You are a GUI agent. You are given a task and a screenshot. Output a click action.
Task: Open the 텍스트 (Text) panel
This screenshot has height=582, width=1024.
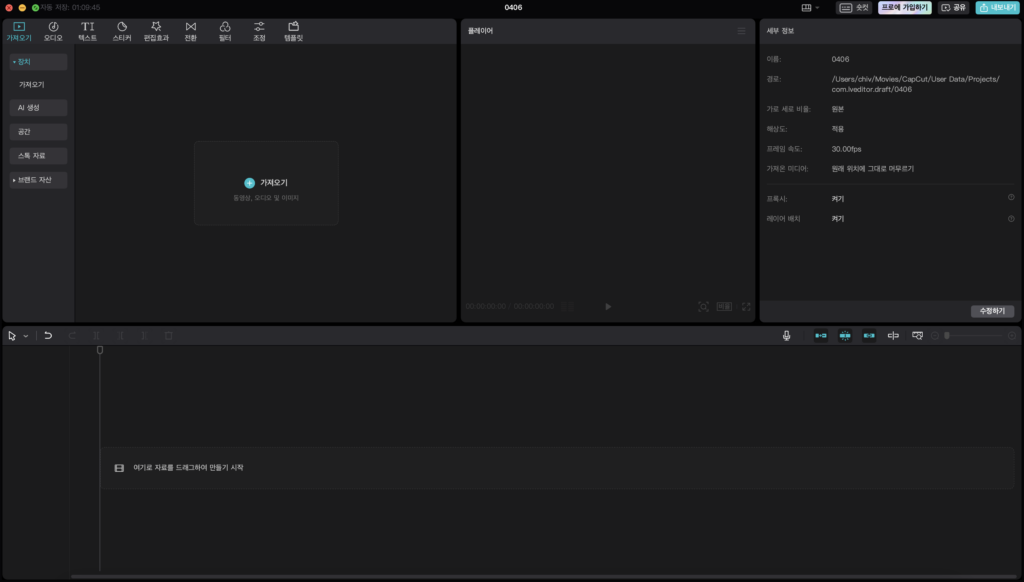click(88, 31)
